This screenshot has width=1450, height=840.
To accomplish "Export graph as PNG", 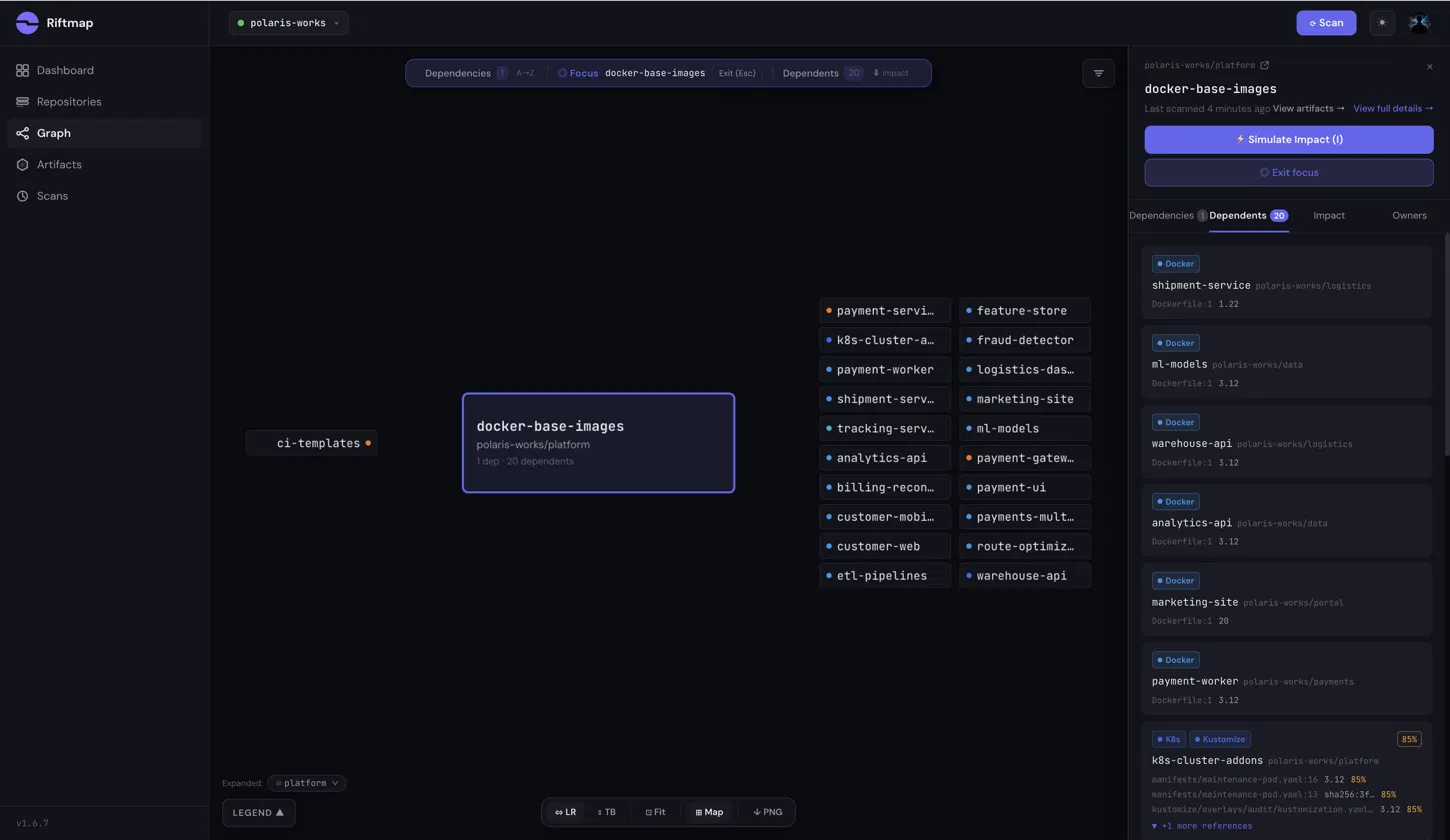I will click(768, 812).
